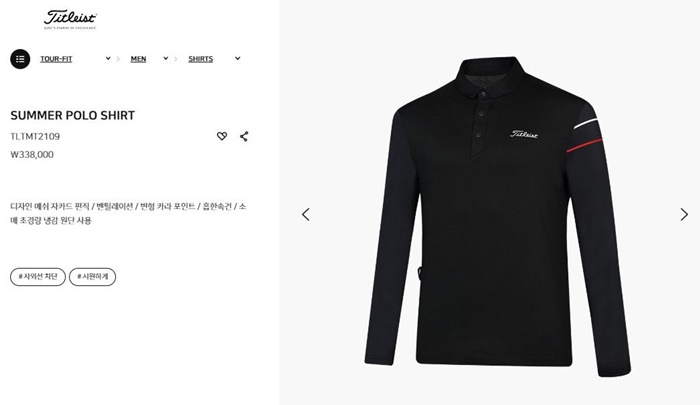
Task: Select the #자외선 차단 tag
Action: point(38,277)
